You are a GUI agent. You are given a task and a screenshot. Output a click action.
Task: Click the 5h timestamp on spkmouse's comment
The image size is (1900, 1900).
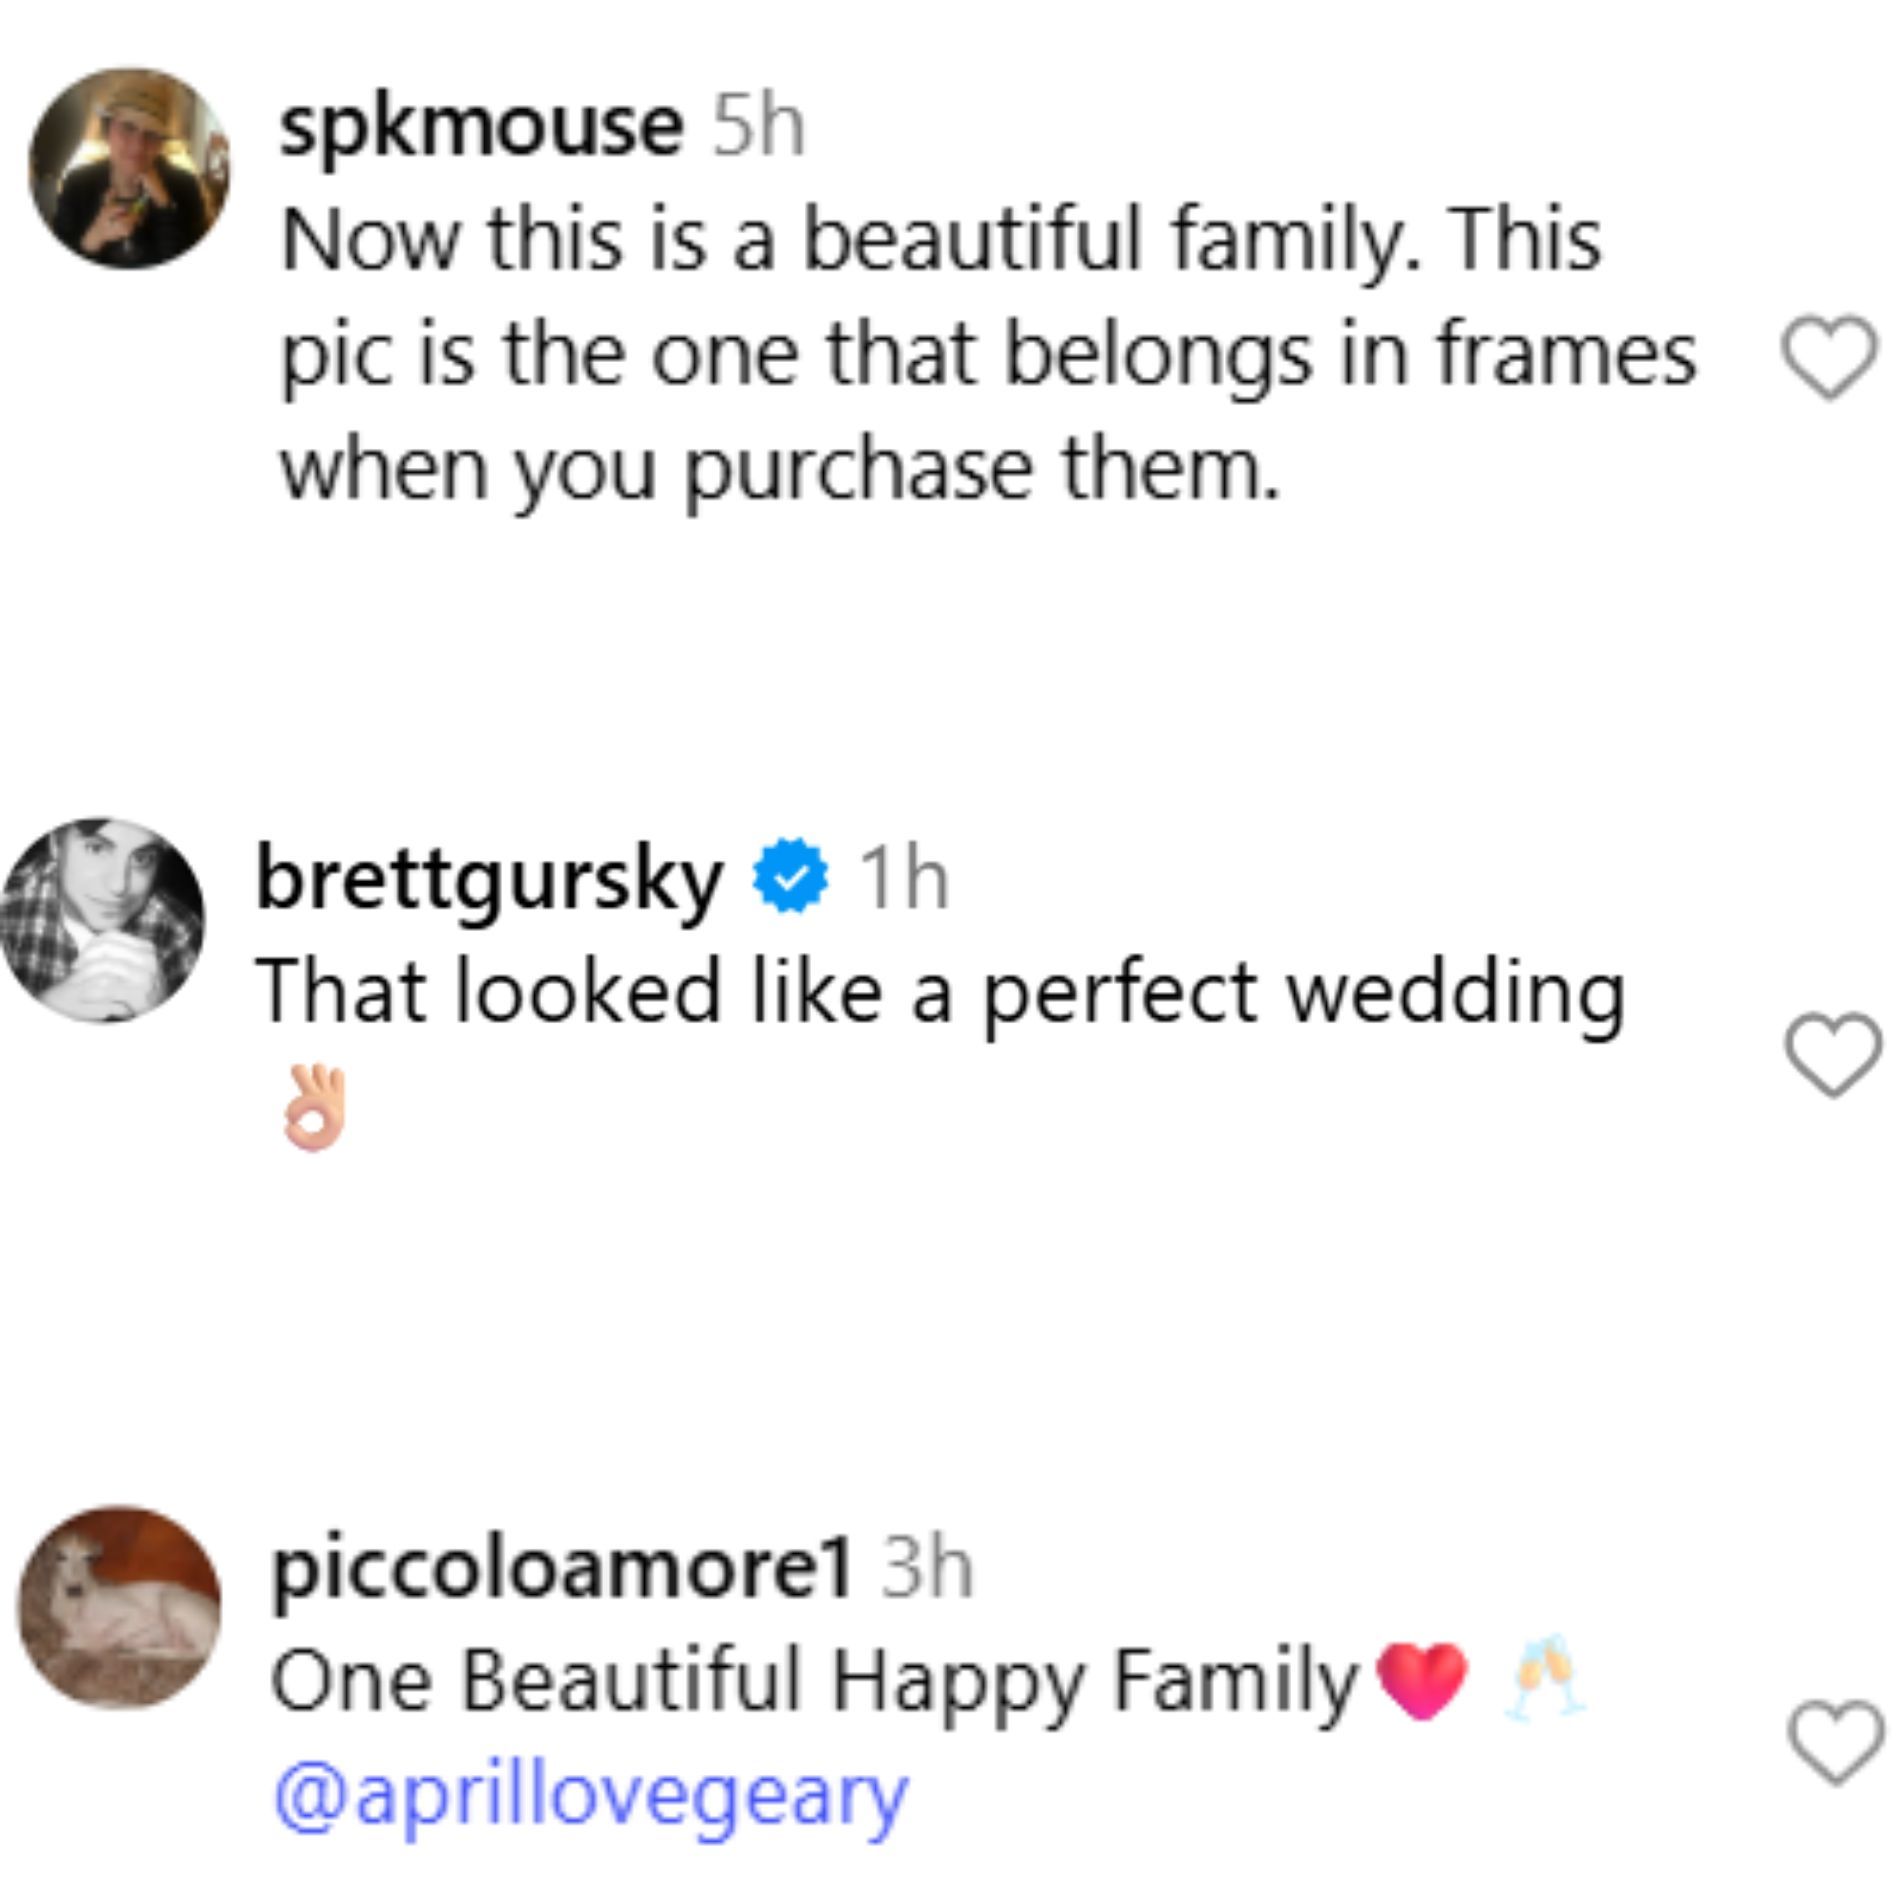click(758, 128)
